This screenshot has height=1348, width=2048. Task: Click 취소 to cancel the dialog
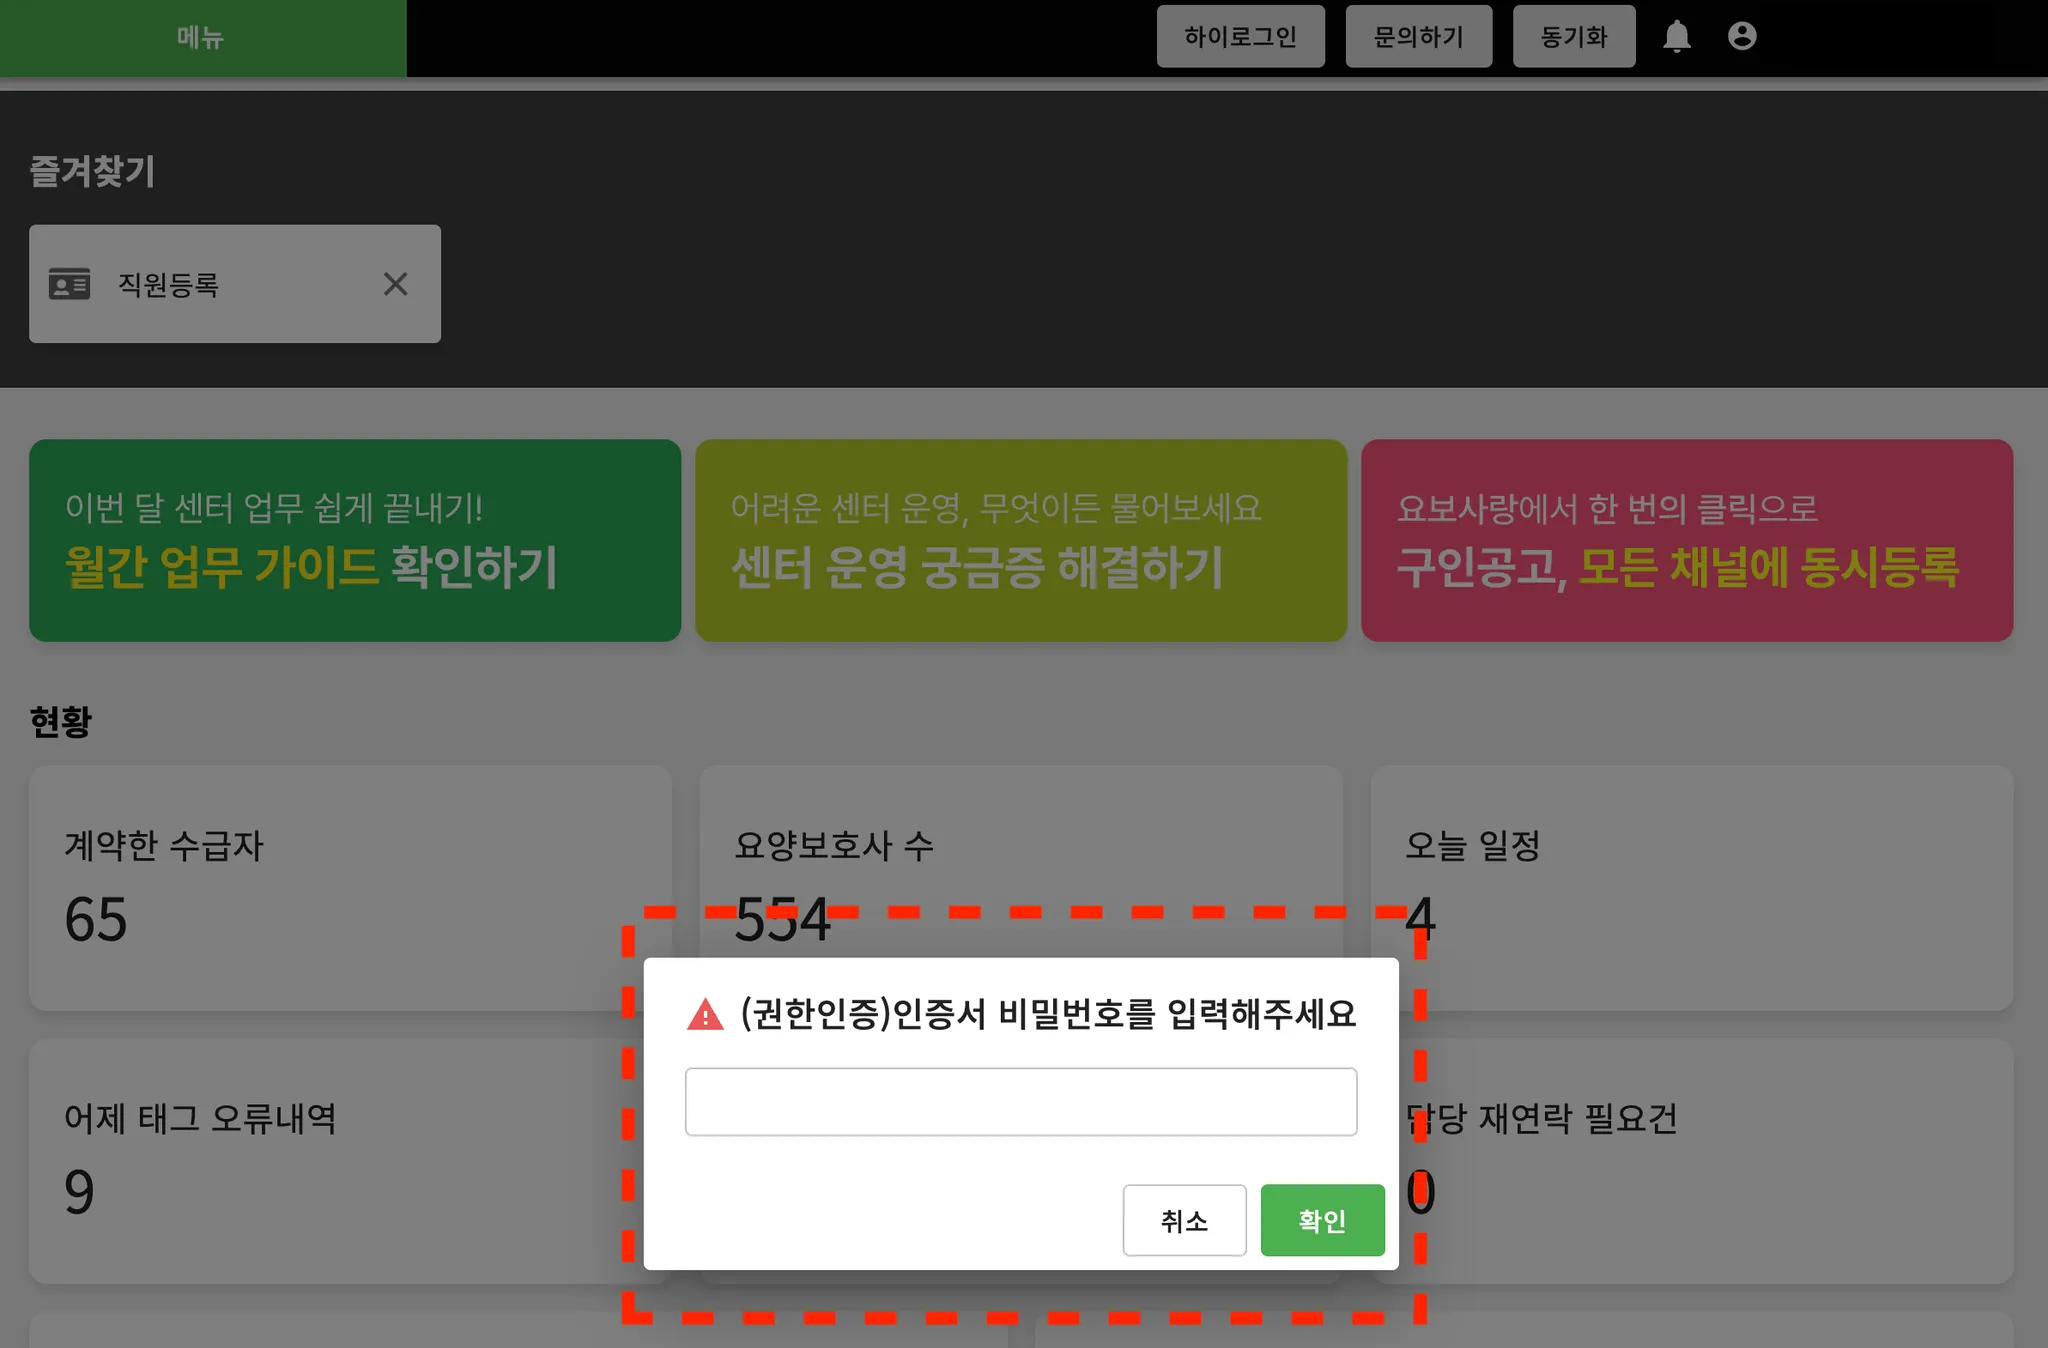(1184, 1220)
